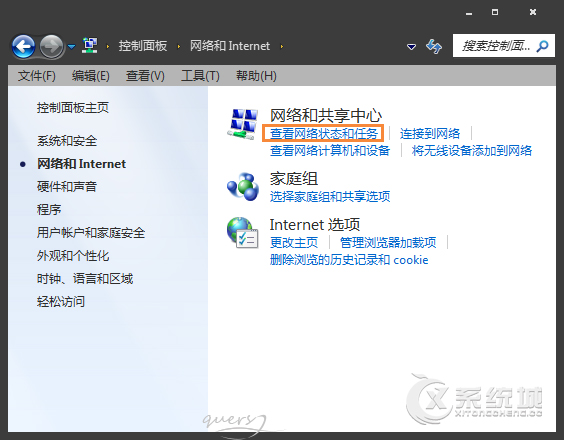Click 更改主页 link

[294, 242]
